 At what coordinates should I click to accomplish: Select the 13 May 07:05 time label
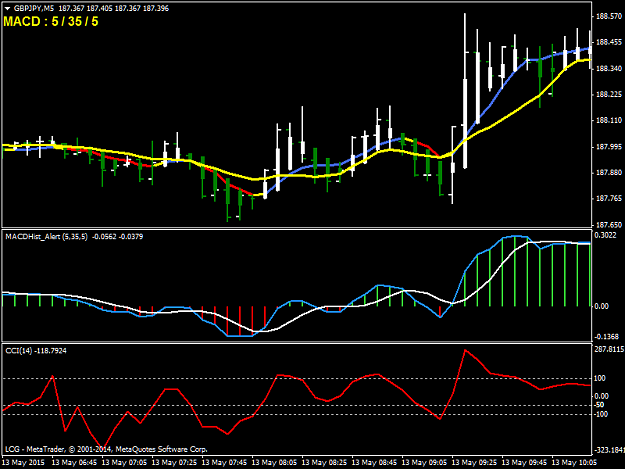click(x=124, y=463)
